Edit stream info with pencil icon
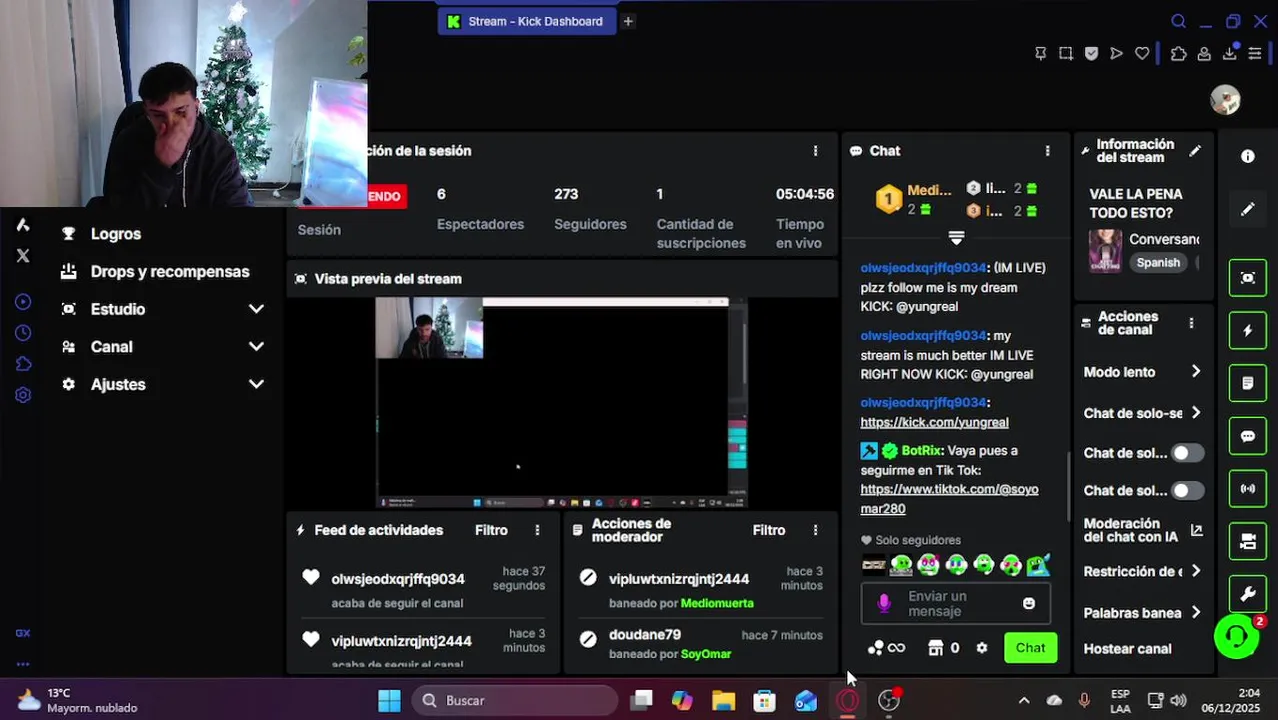Screen dimensions: 1278x720 [x=1195, y=151]
